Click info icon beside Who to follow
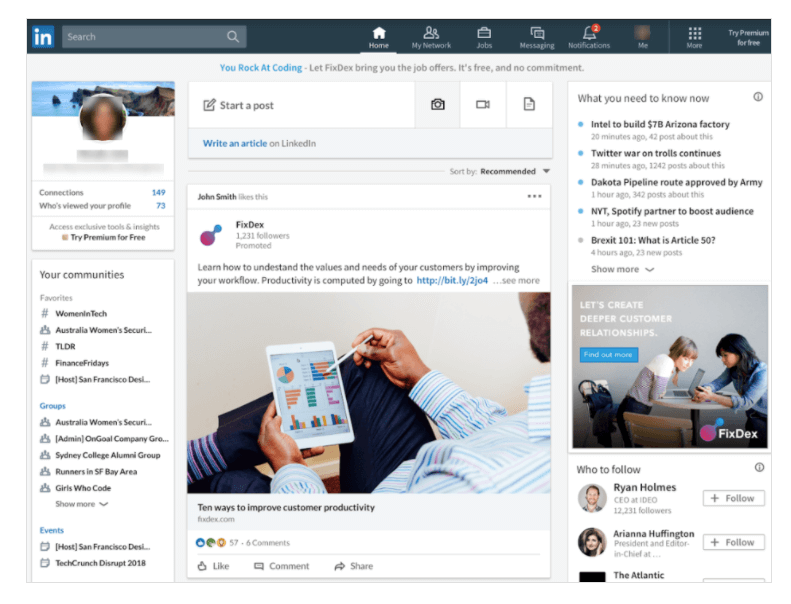Screen dimensions: 791x604 tap(759, 467)
